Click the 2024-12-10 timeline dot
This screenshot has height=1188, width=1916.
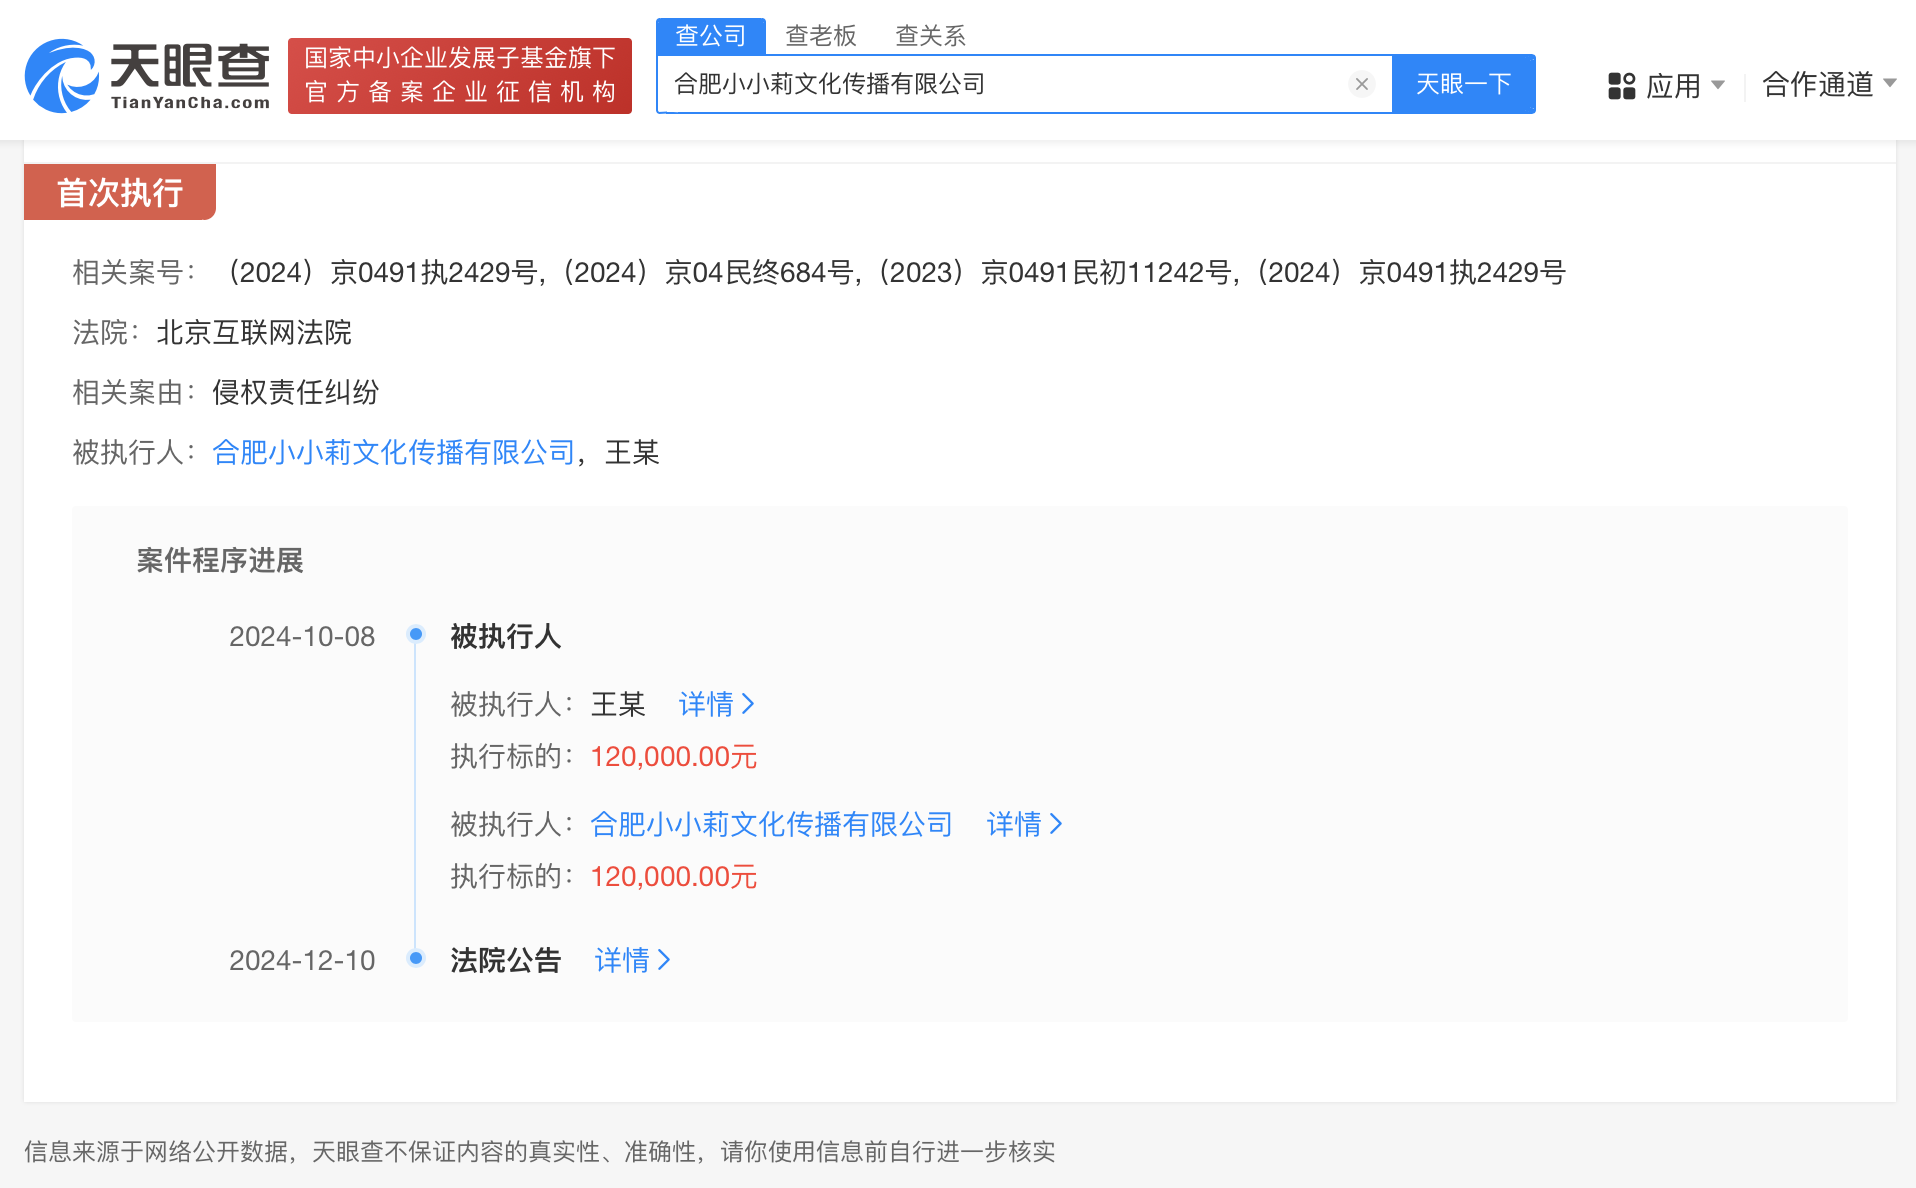pos(416,958)
